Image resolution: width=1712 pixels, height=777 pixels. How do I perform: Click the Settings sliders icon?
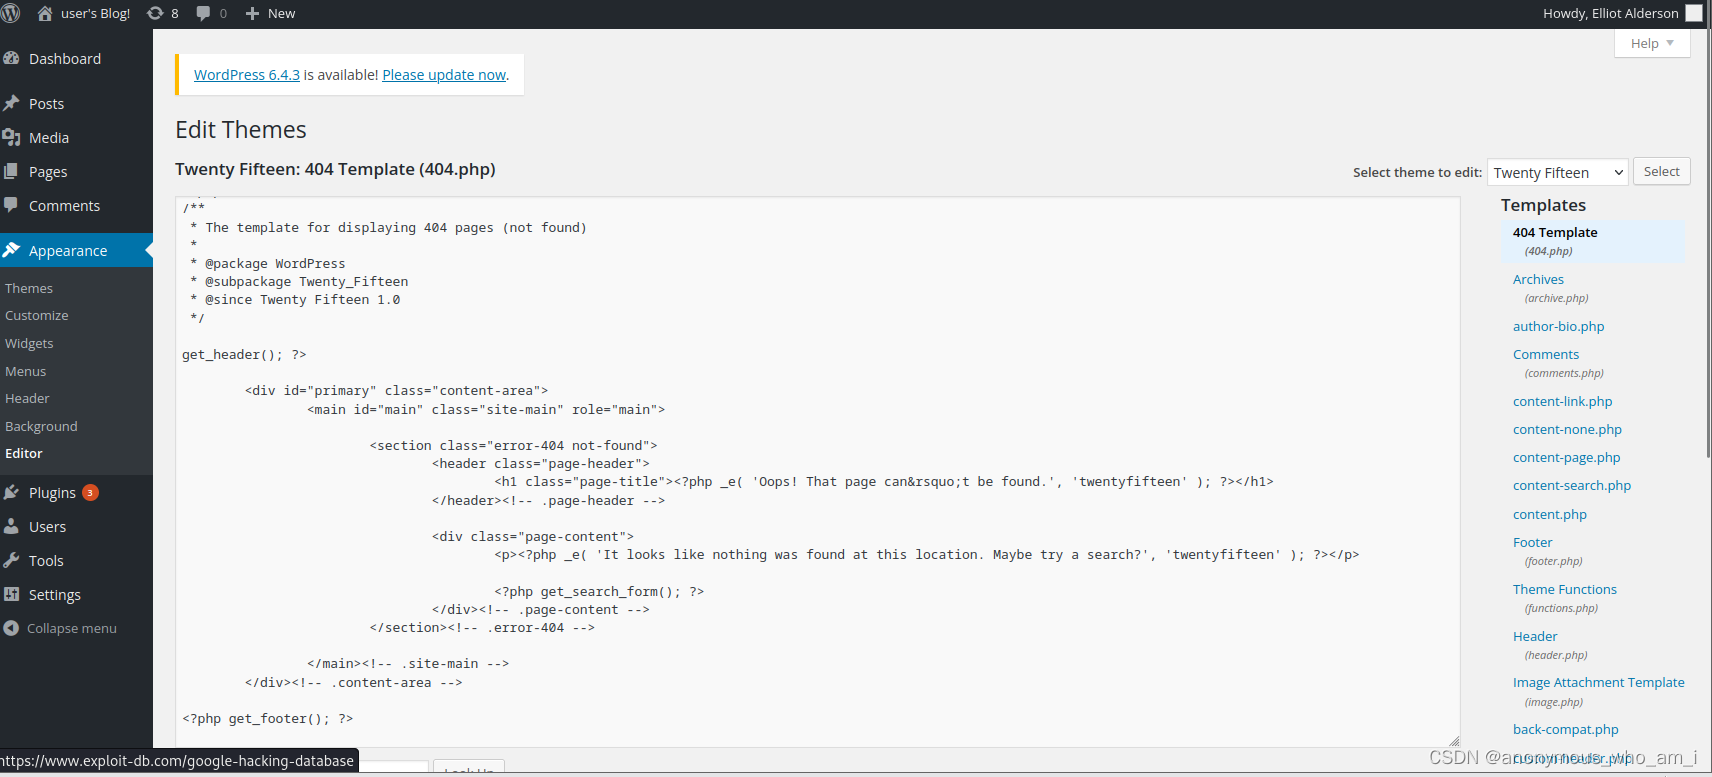point(11,594)
